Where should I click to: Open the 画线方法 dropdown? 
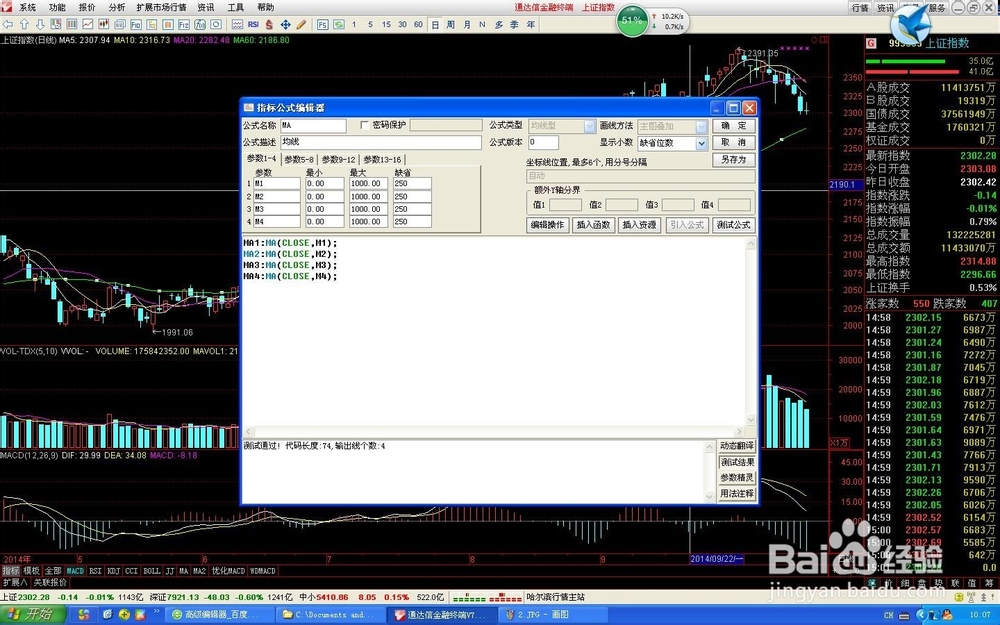tap(702, 126)
